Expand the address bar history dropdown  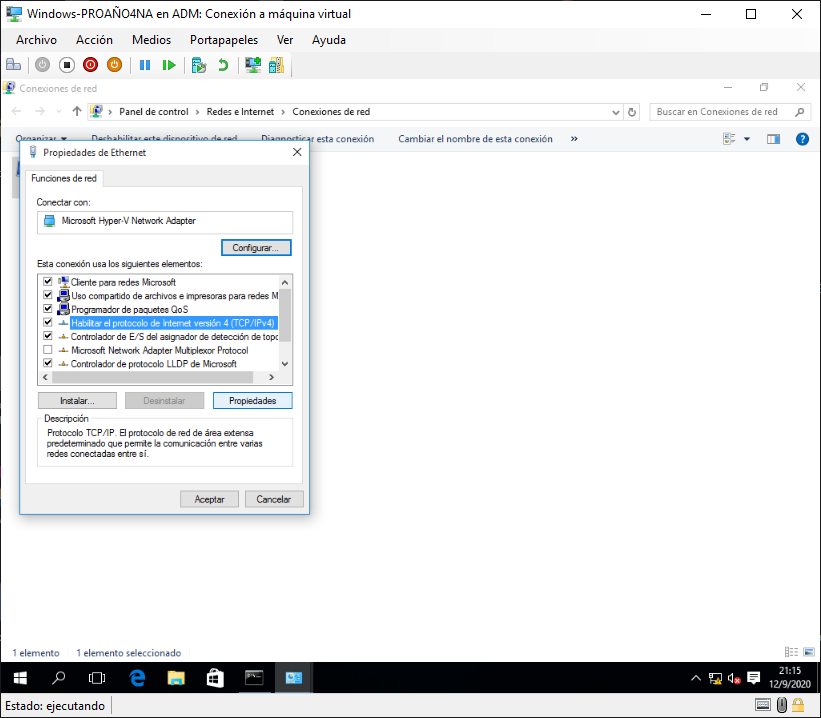[615, 112]
